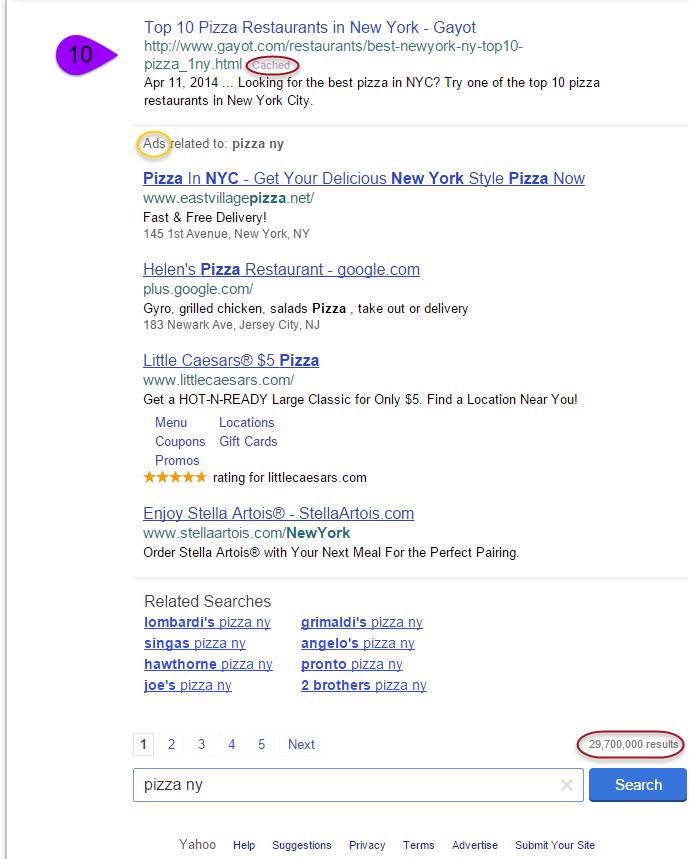Click the Little Caesars star rating
689x859 pixels.
click(x=175, y=477)
